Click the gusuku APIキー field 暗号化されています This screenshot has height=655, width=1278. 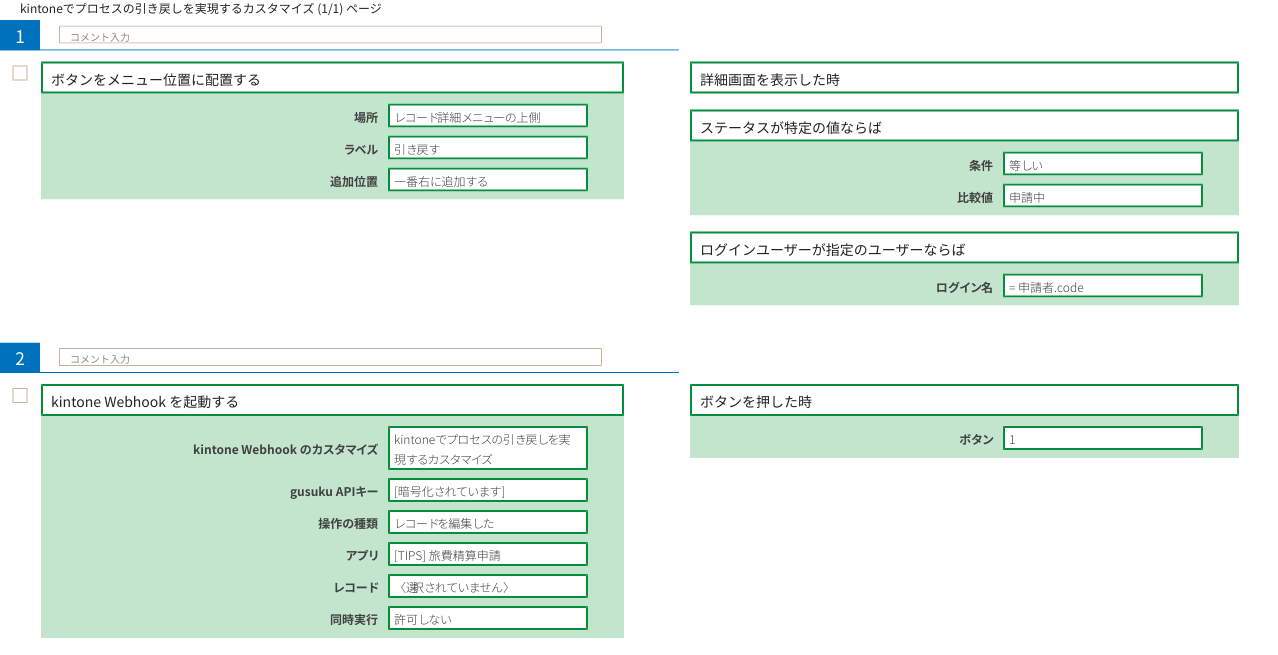(488, 490)
